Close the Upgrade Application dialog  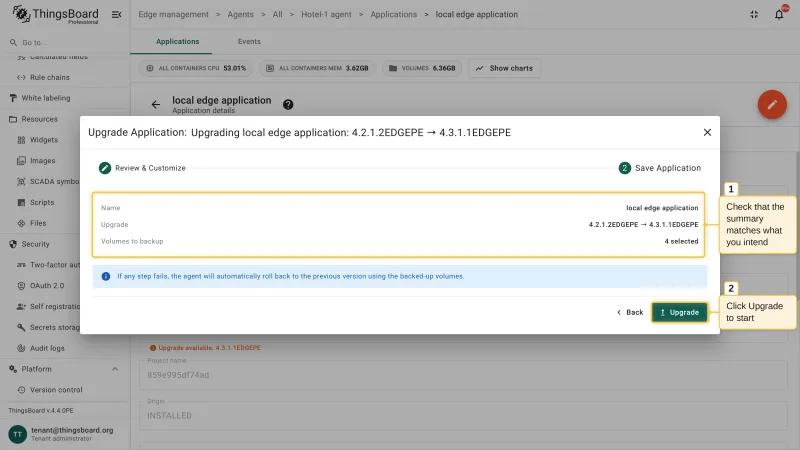707,132
